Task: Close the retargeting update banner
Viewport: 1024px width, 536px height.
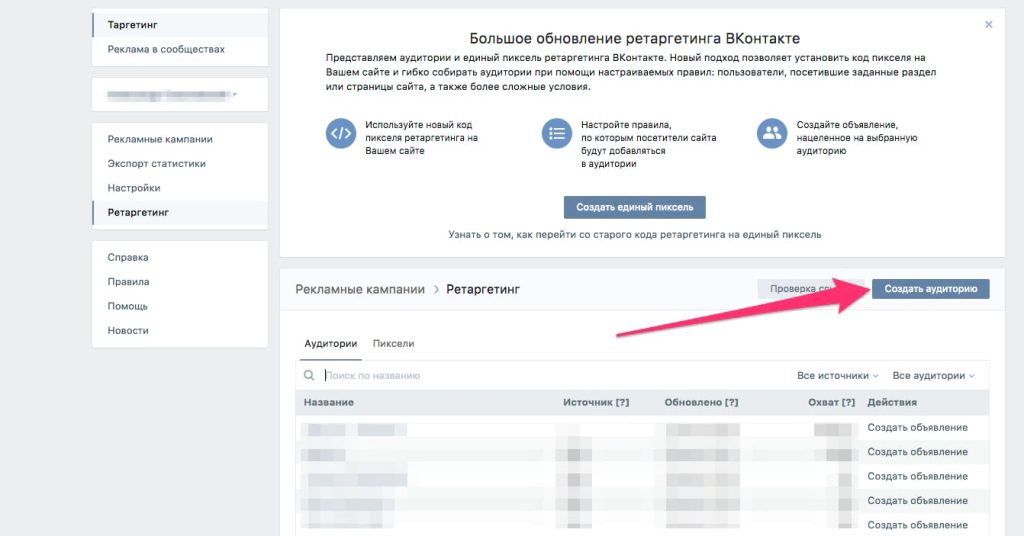Action: (988, 25)
